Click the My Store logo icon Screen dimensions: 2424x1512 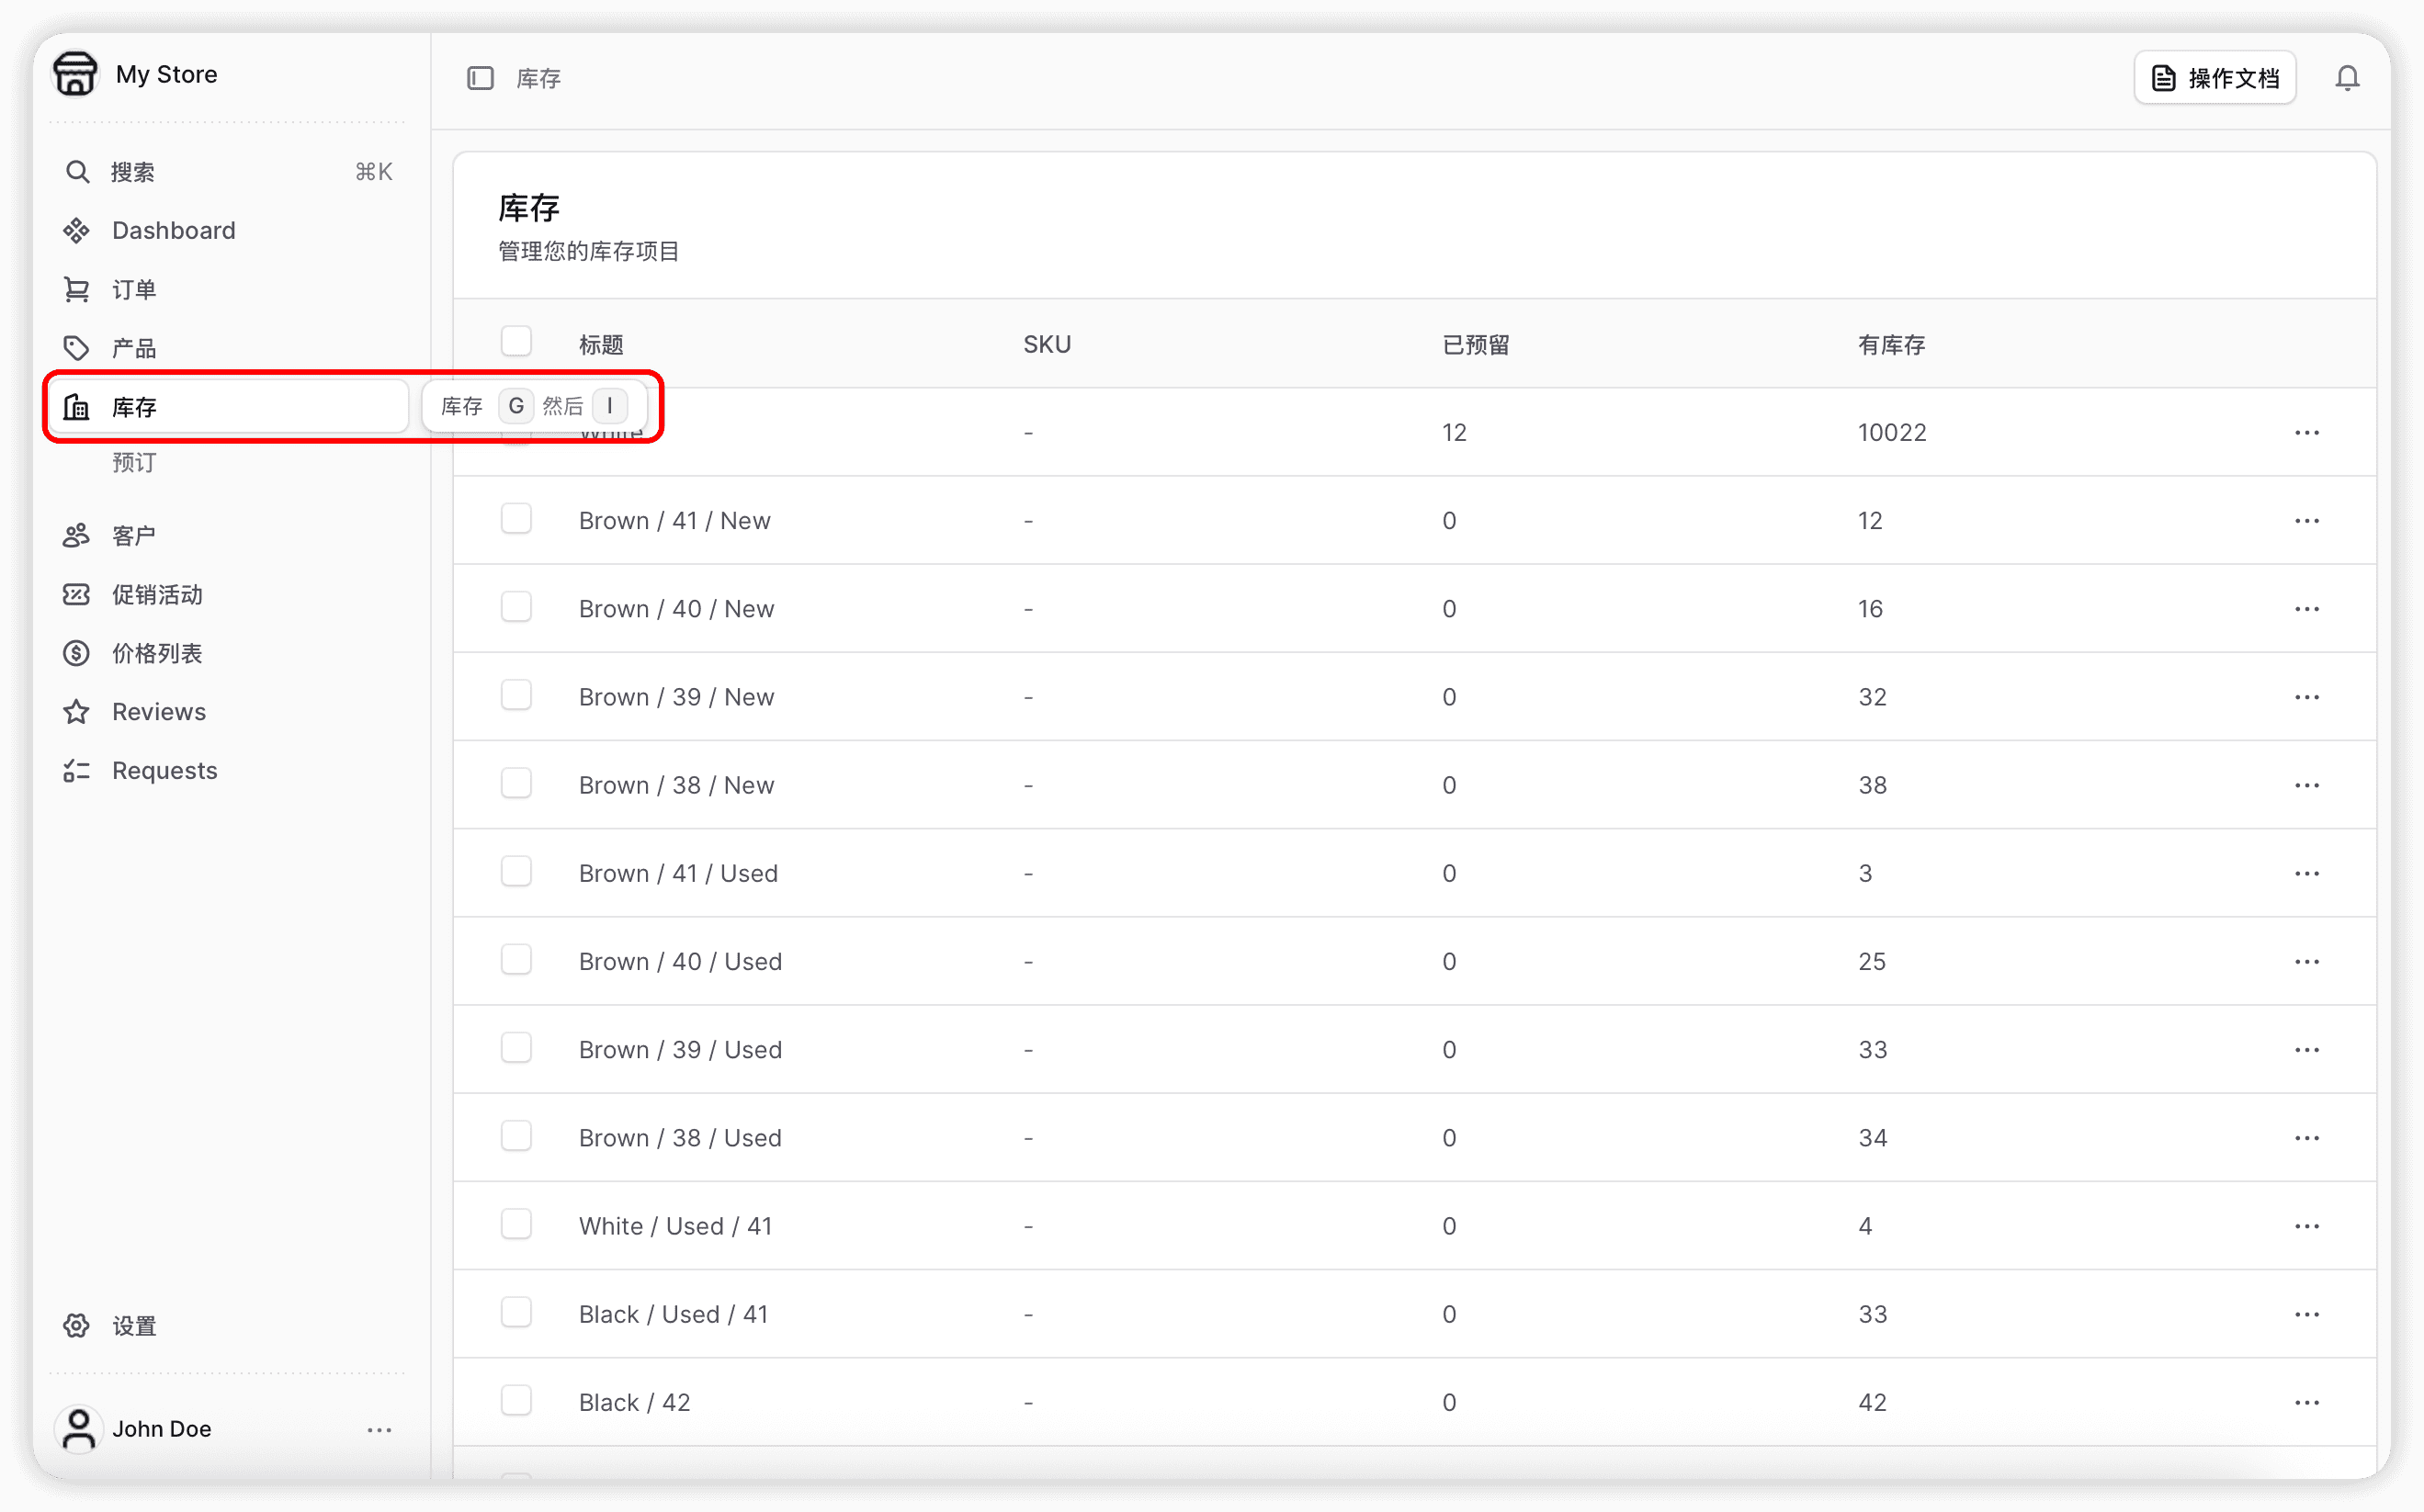coord(76,74)
